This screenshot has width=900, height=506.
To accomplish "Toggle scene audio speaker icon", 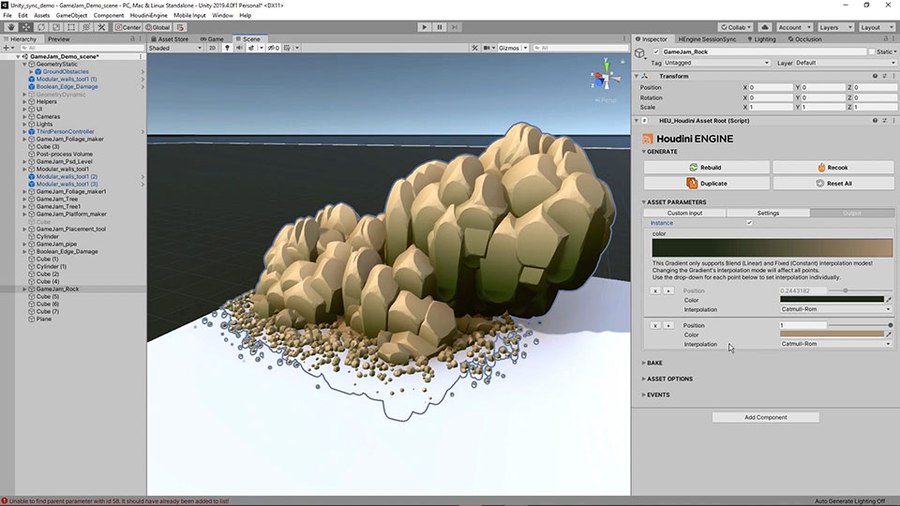I will click(x=239, y=48).
